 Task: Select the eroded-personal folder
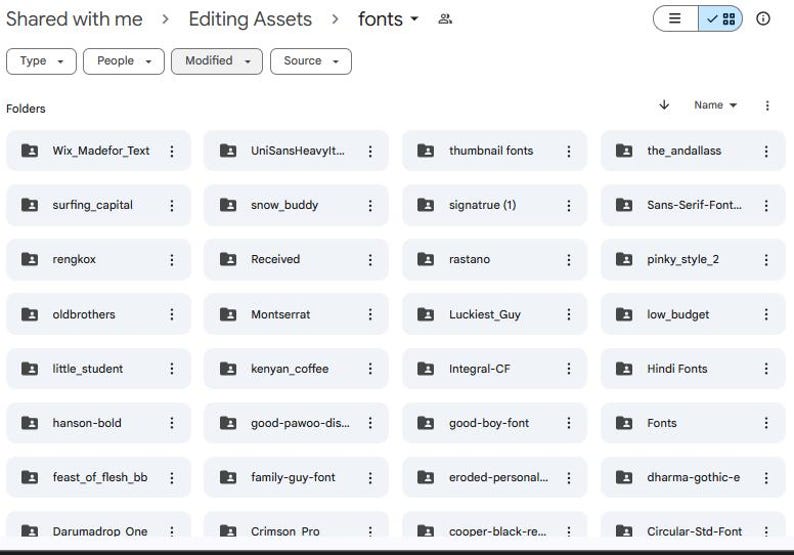pyautogui.click(x=495, y=478)
